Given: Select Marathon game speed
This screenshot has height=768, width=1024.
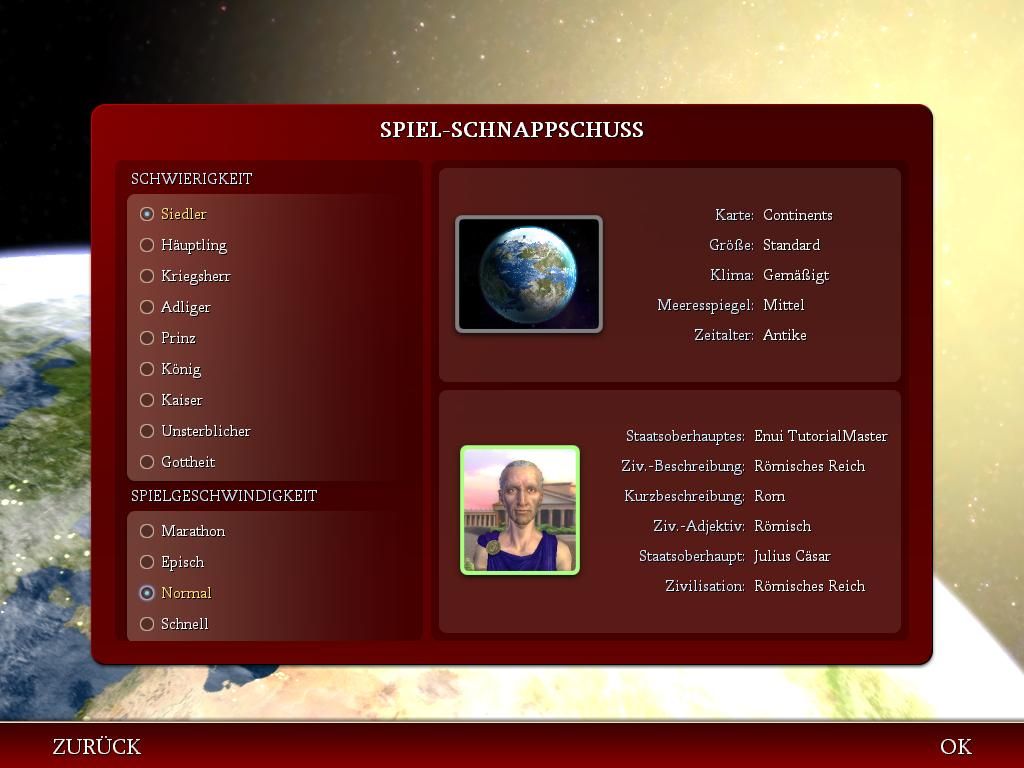Looking at the screenshot, I should pos(147,531).
